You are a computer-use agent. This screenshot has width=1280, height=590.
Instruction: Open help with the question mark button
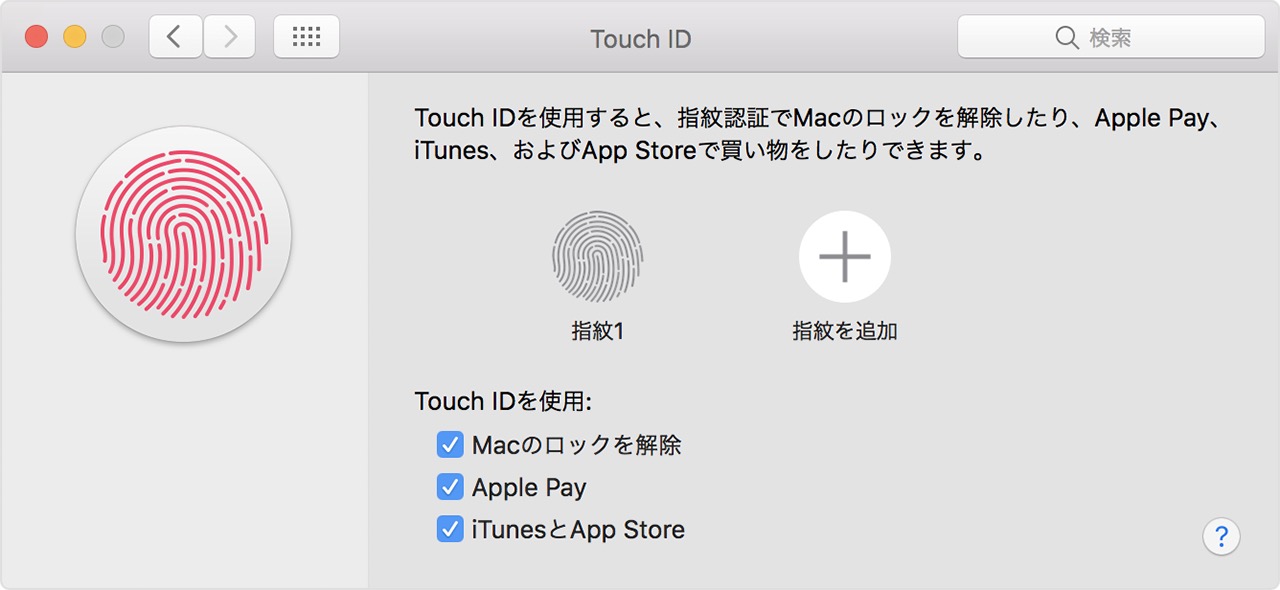(1221, 537)
